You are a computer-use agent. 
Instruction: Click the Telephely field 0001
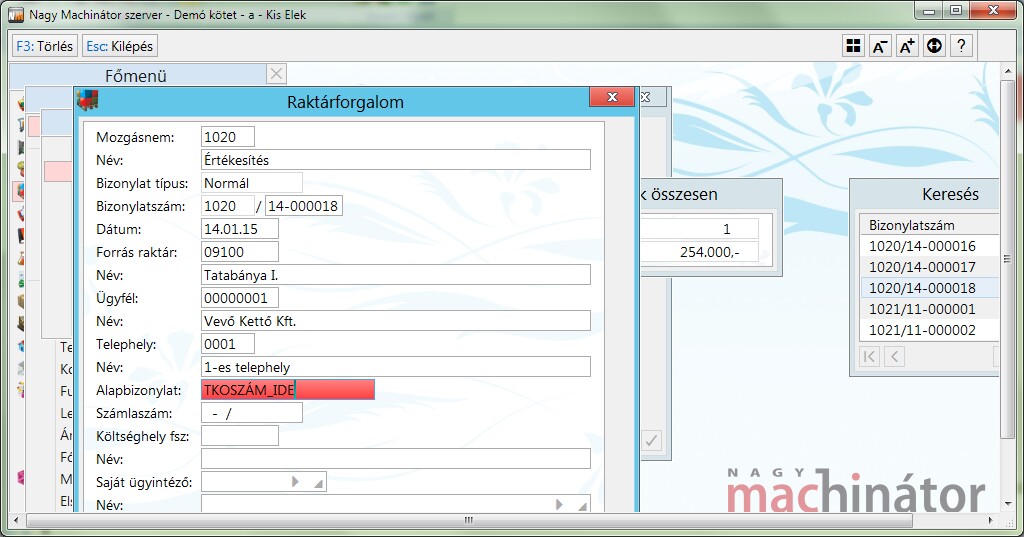tap(228, 344)
